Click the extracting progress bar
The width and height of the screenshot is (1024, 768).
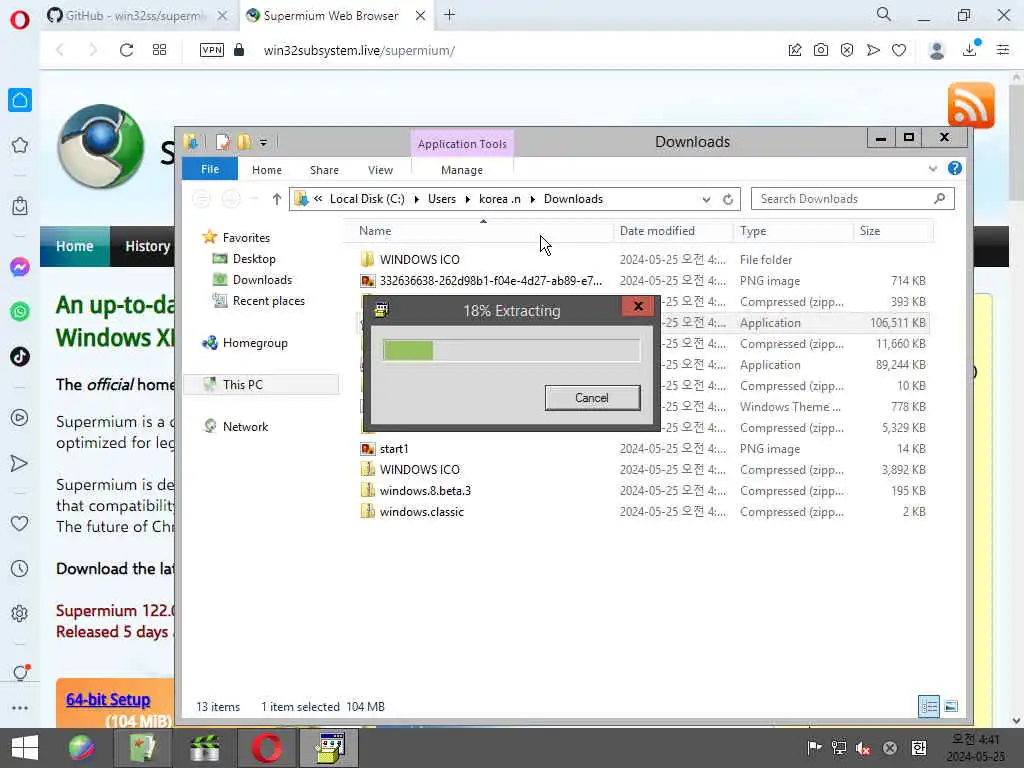point(511,350)
